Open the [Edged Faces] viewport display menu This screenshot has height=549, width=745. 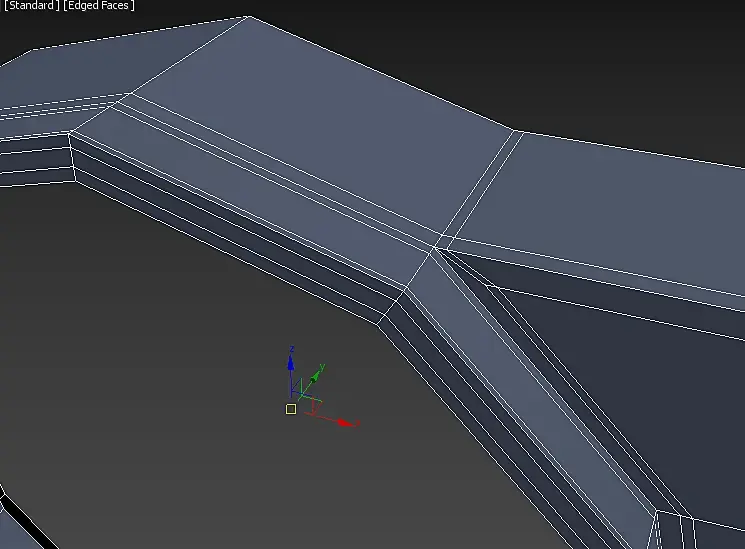[x=99, y=5]
